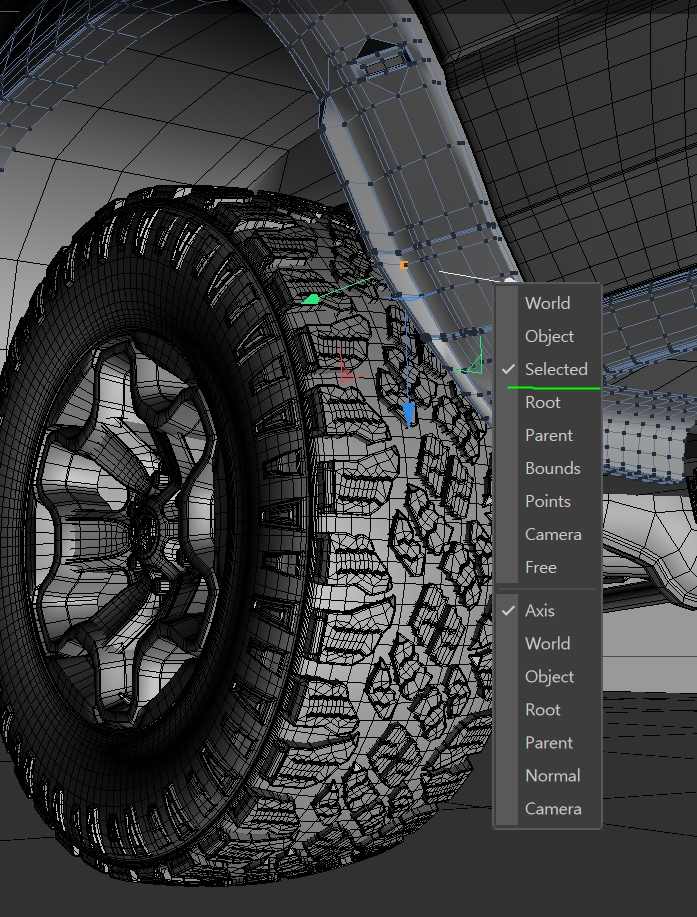
Task: Select Root in the upper orientation list
Action: pyautogui.click(x=548, y=402)
